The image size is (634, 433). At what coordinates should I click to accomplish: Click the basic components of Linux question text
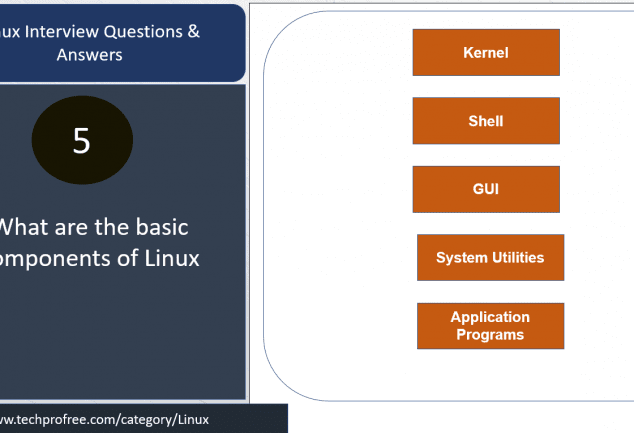(x=99, y=243)
